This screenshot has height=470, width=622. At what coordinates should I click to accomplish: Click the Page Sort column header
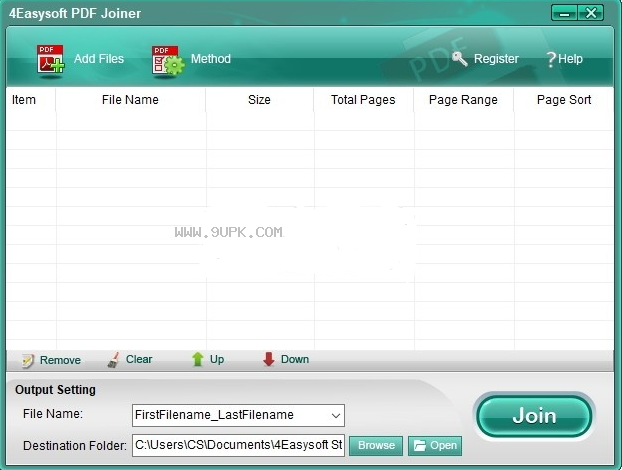564,100
